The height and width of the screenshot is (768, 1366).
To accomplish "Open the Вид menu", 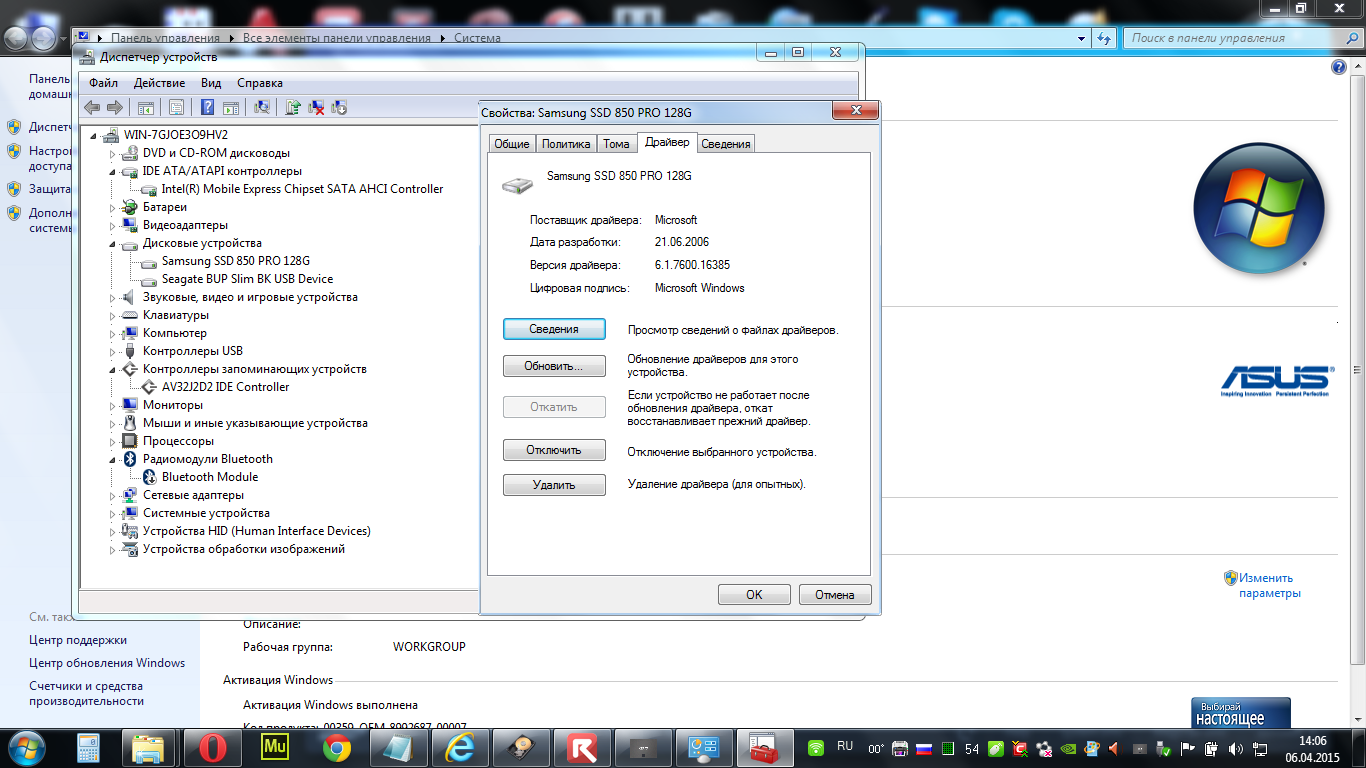I will point(211,83).
